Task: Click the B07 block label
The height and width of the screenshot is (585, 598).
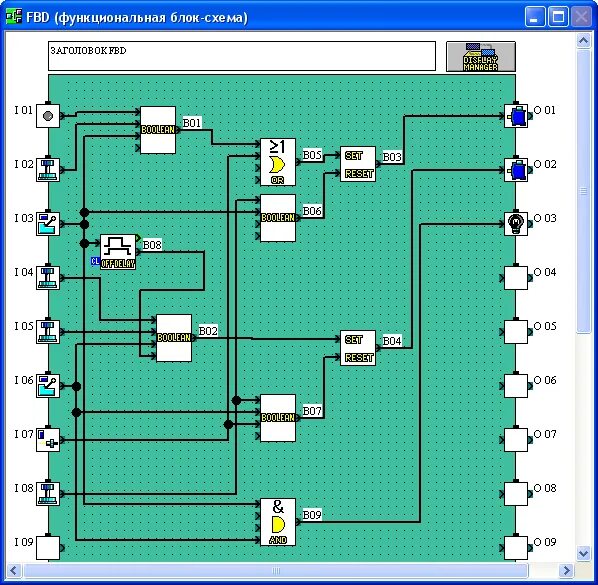Action: tap(312, 411)
